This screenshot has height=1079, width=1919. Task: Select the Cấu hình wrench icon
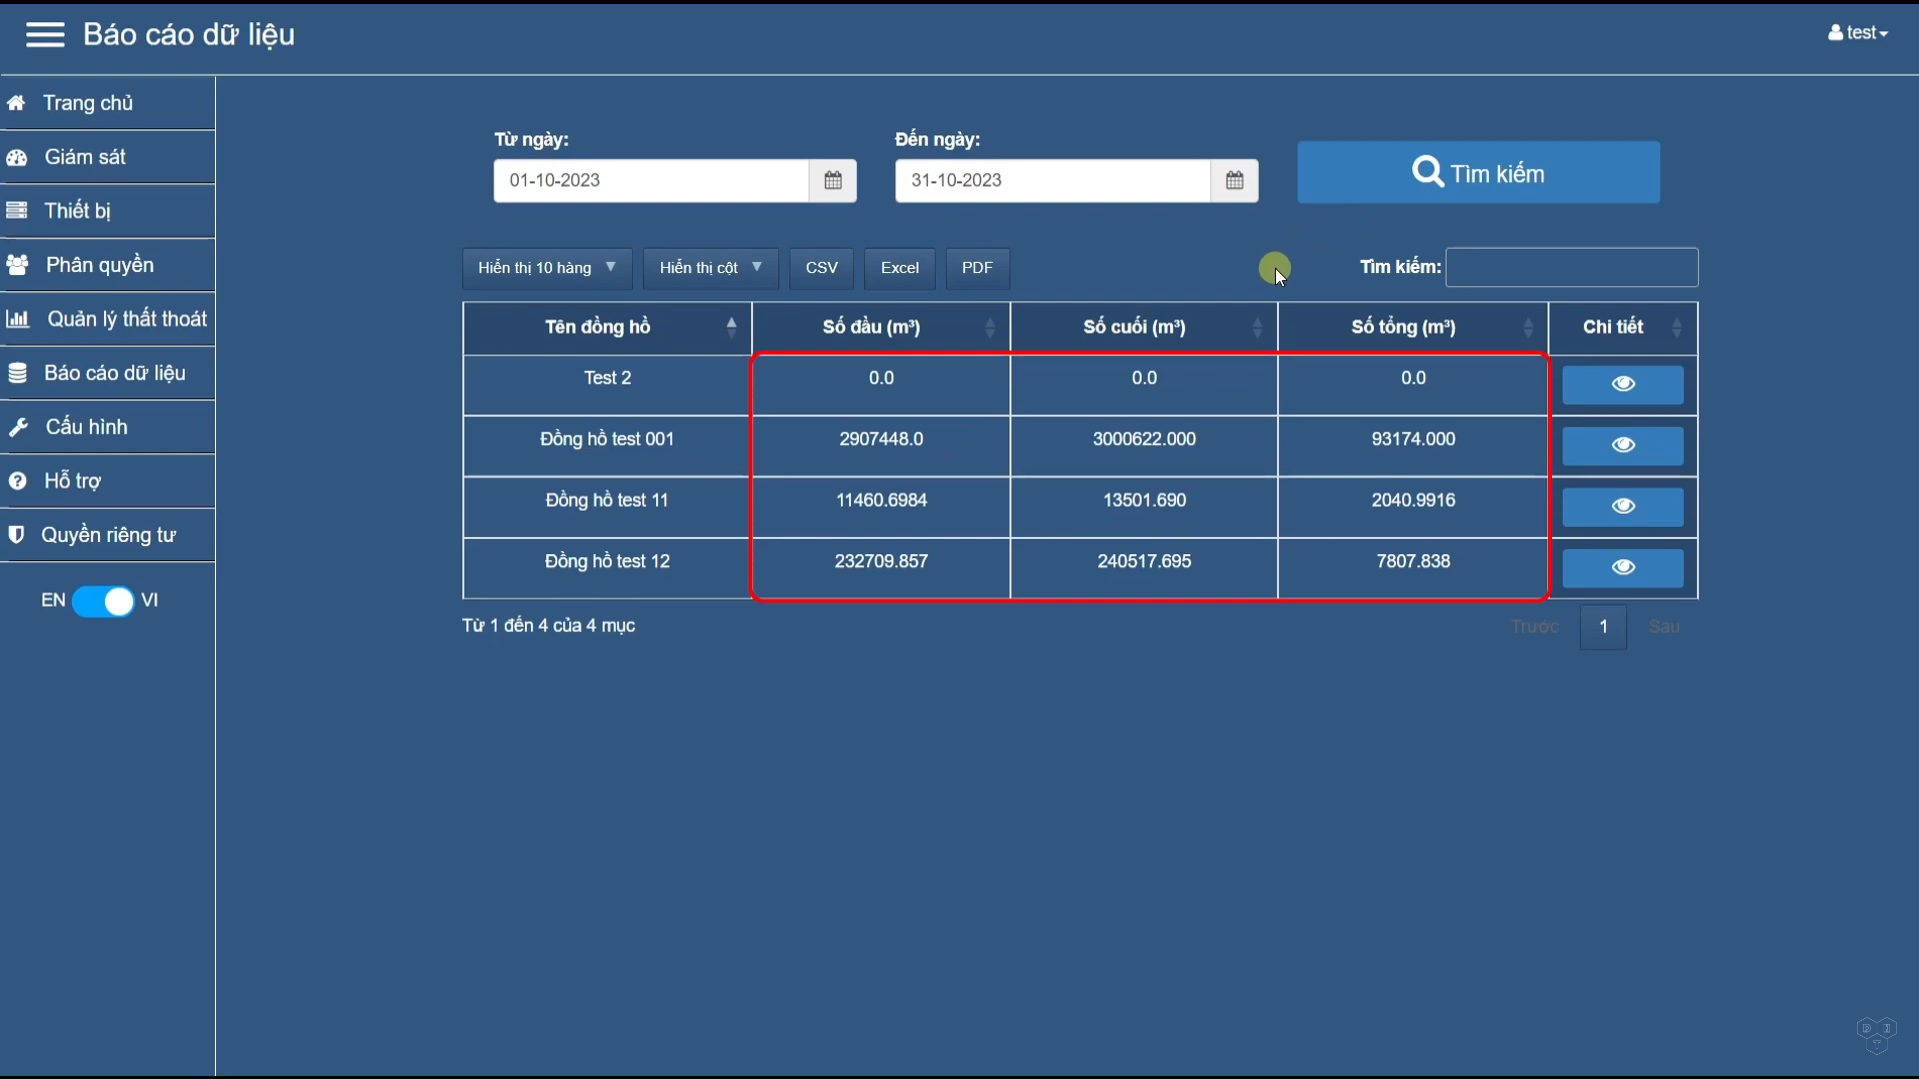coord(18,426)
